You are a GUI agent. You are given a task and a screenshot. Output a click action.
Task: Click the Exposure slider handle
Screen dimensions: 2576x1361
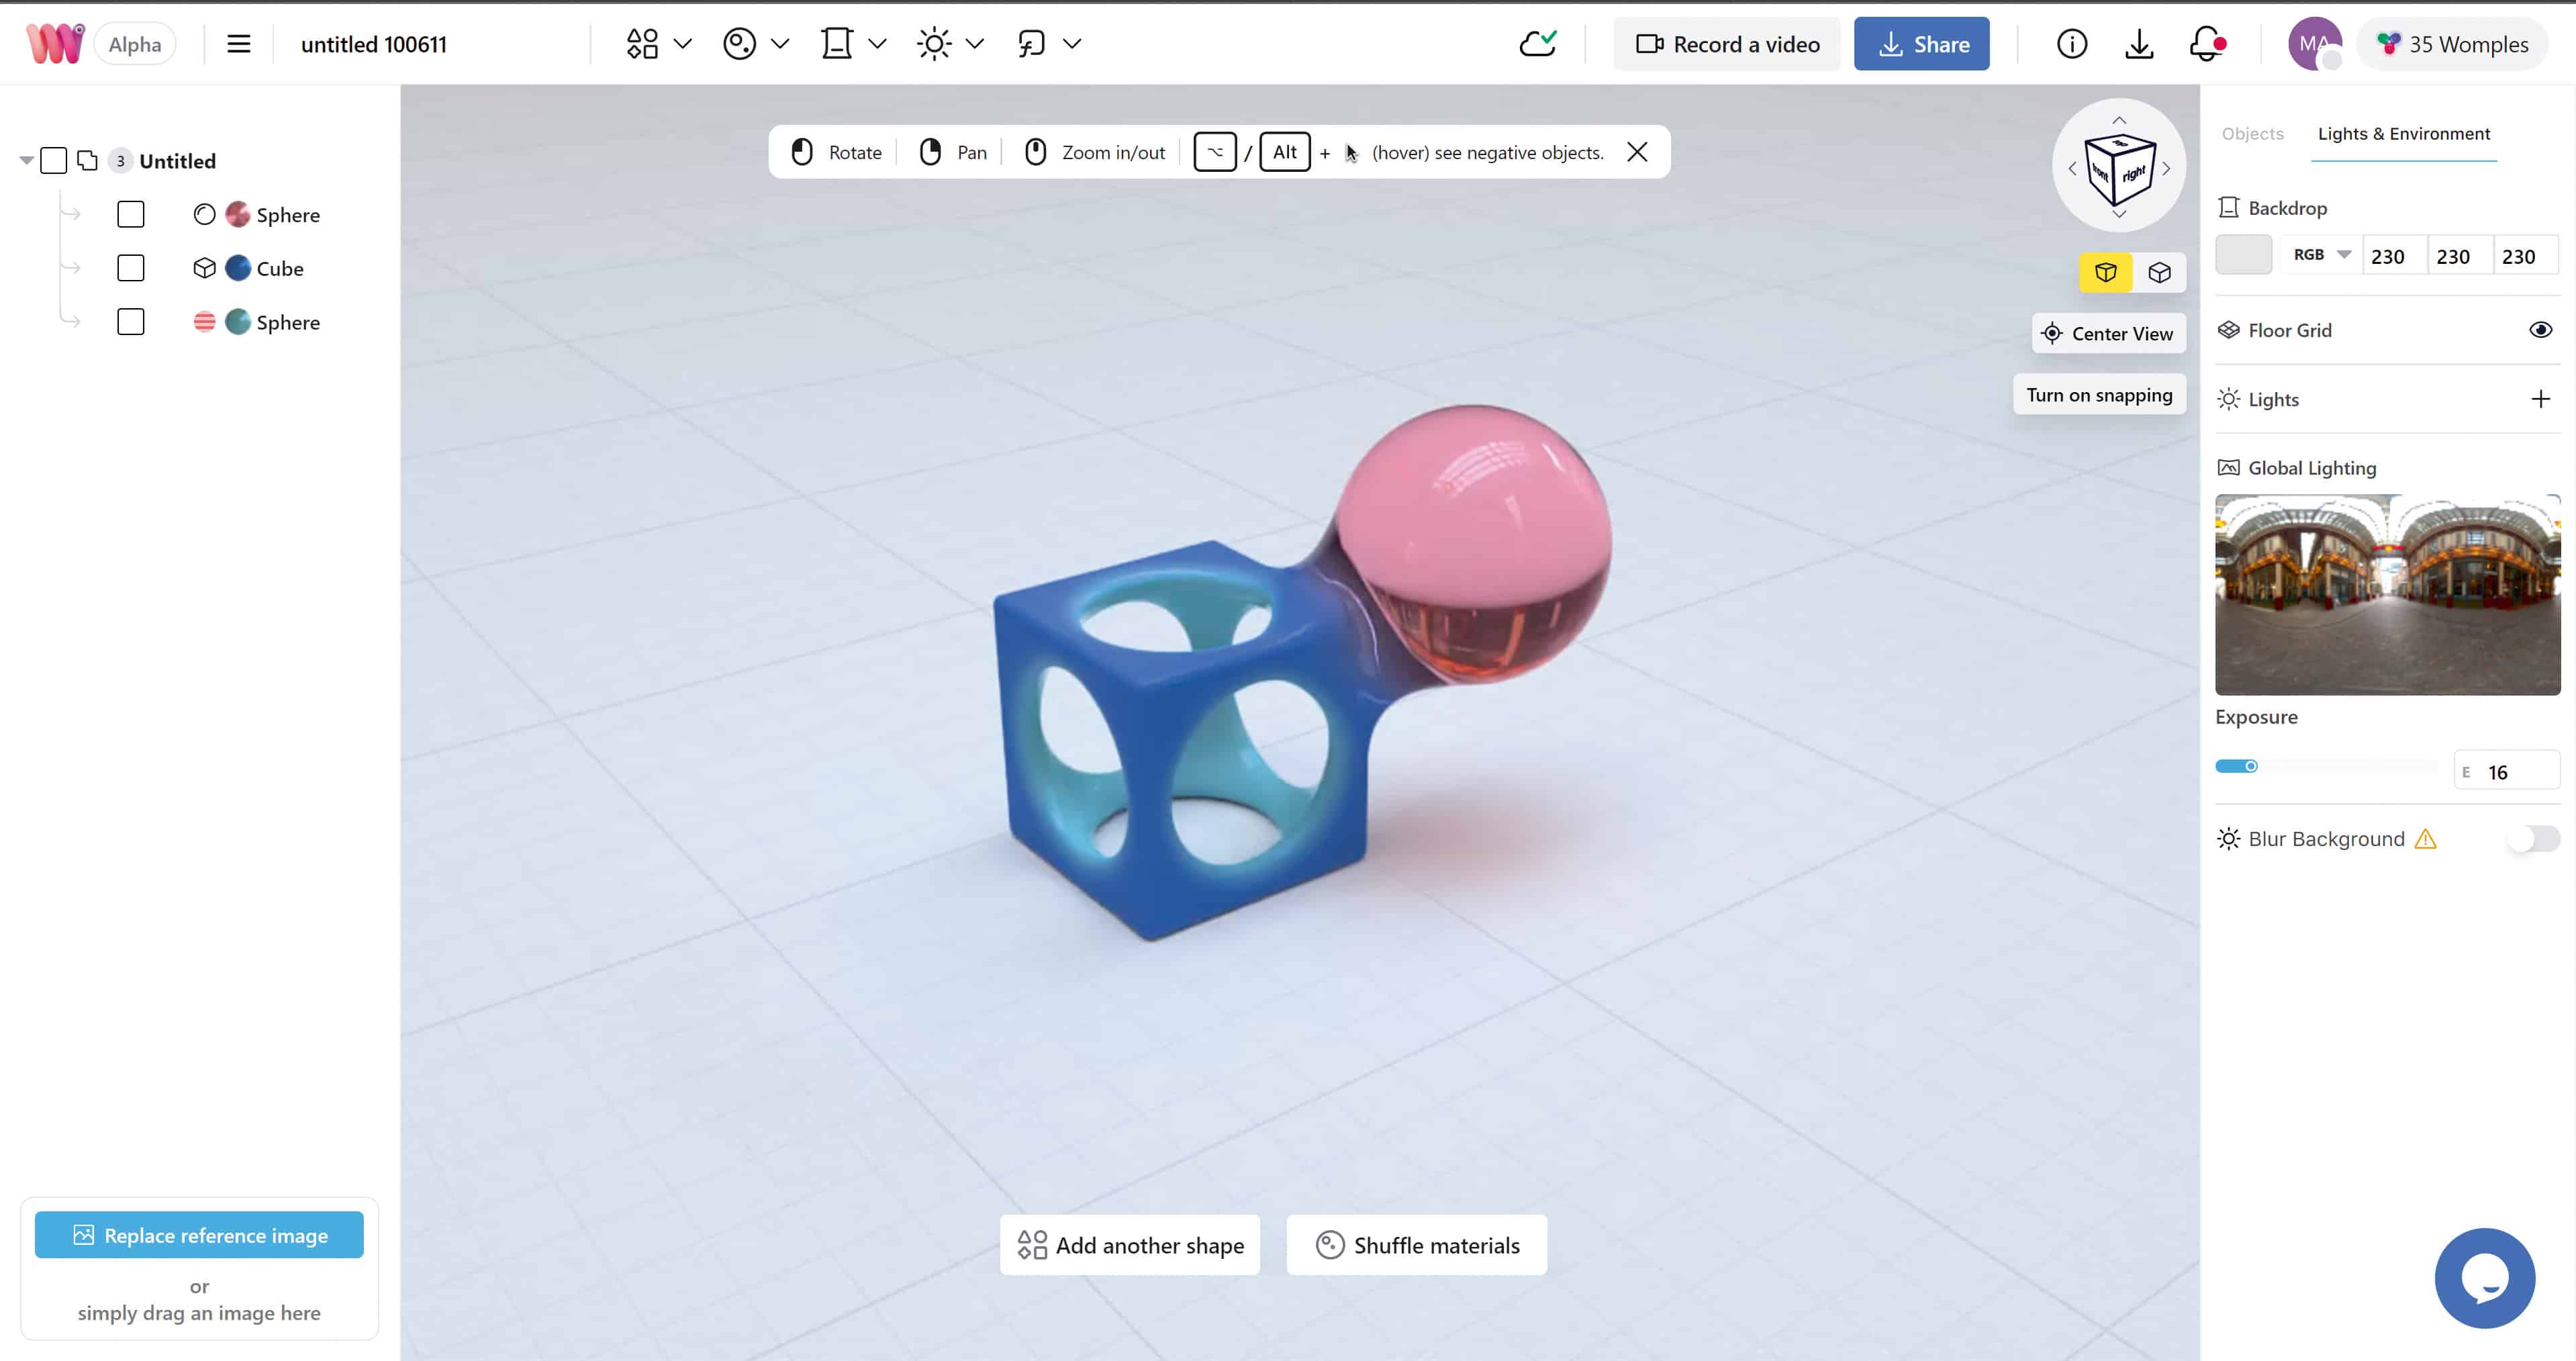coord(2251,766)
